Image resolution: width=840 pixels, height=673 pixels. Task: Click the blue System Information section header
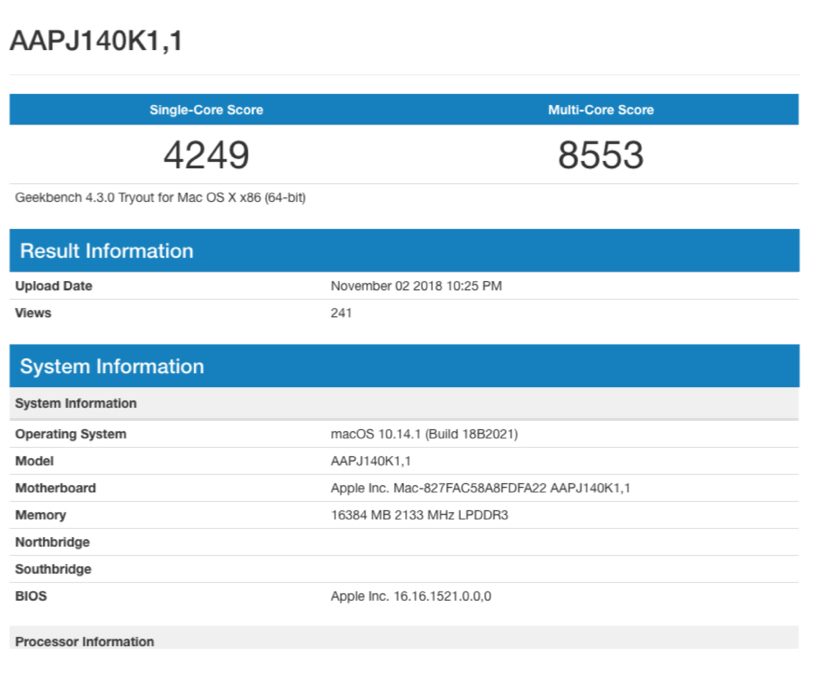[x=112, y=367]
